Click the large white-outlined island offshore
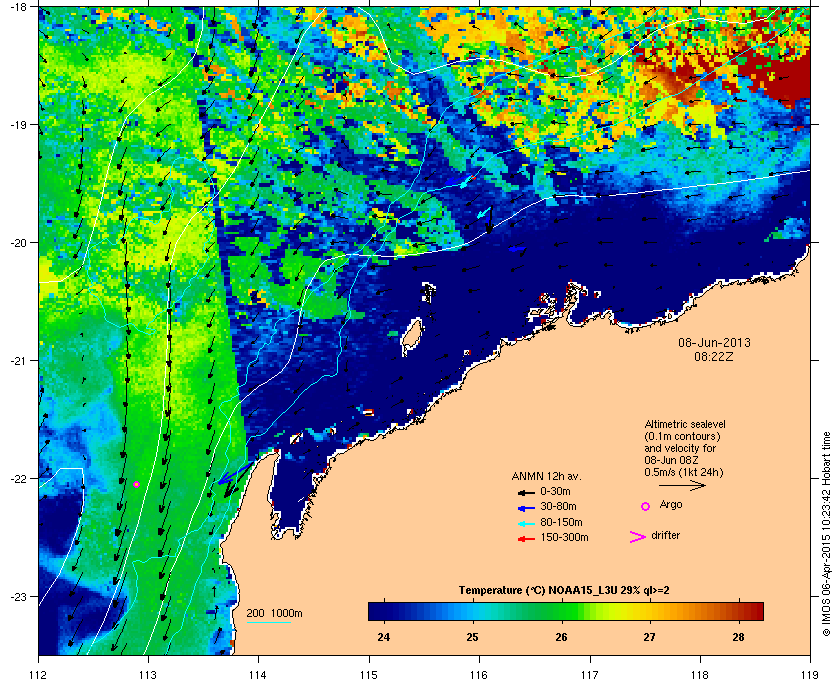 (x=411, y=338)
